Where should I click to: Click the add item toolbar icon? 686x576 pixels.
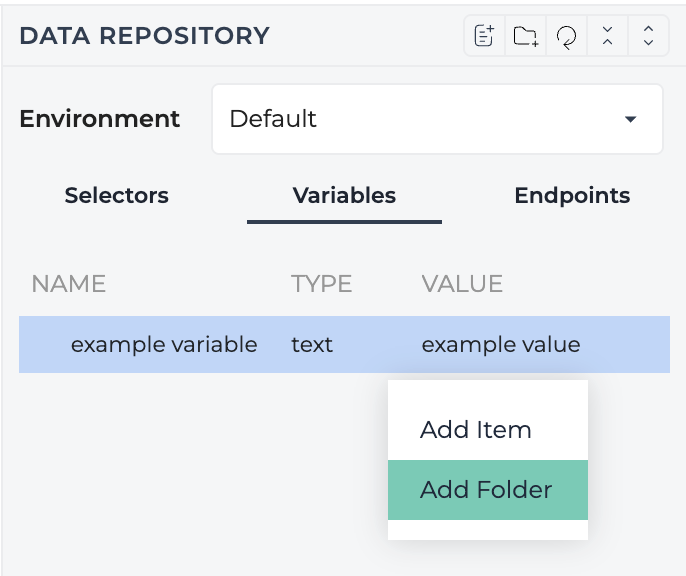tap(484, 36)
